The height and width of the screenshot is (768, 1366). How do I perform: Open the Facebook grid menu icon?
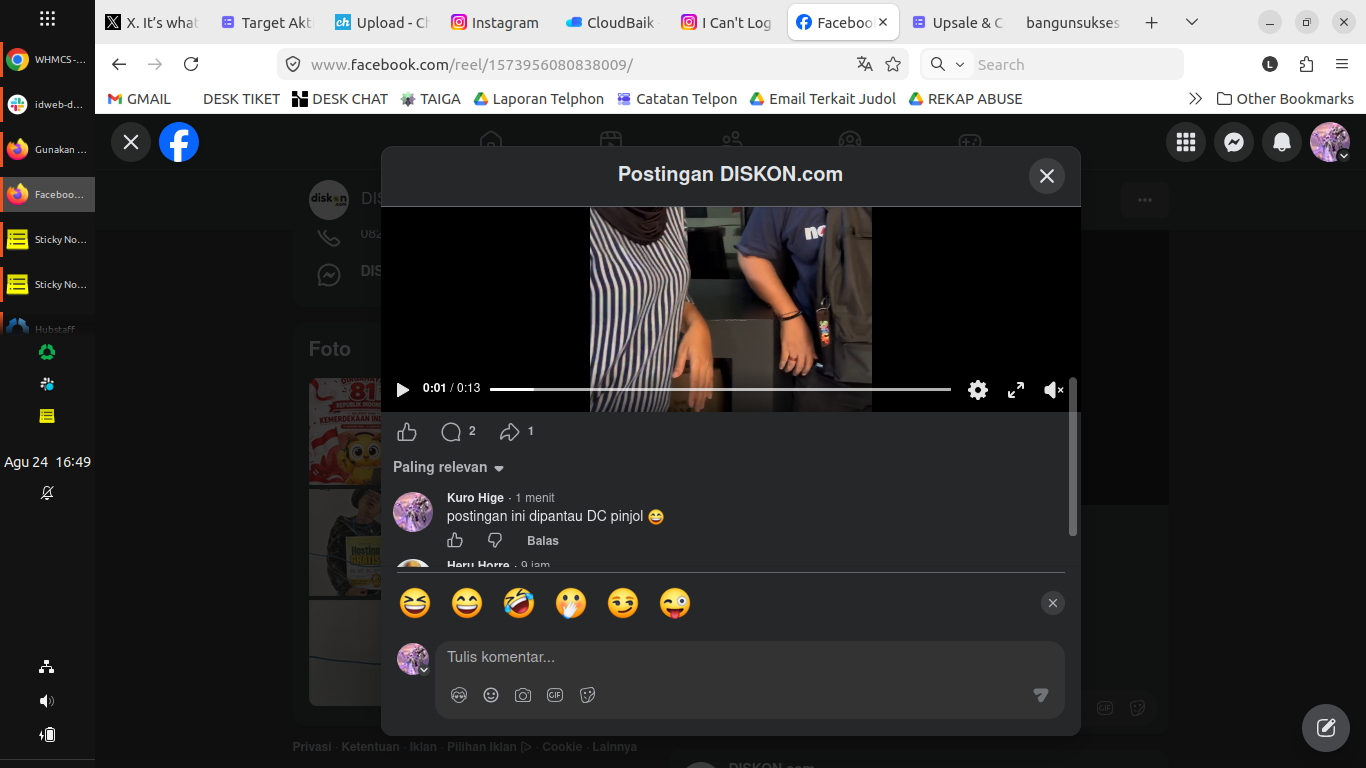1186,142
